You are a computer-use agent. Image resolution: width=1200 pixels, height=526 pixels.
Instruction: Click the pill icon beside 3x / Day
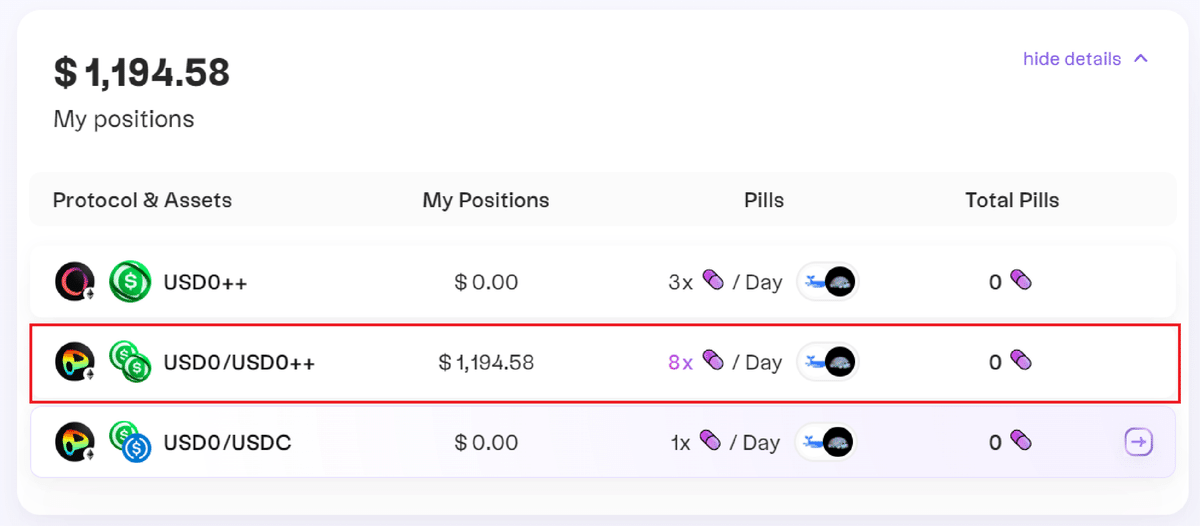point(713,281)
